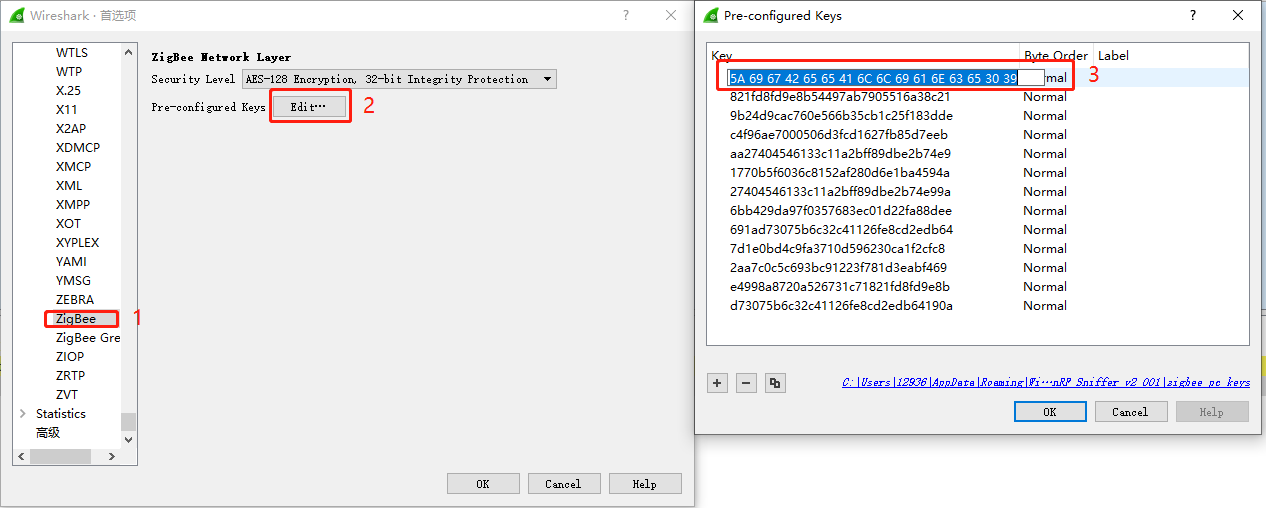
Task: Copy the selected key entry
Action: coord(774,383)
